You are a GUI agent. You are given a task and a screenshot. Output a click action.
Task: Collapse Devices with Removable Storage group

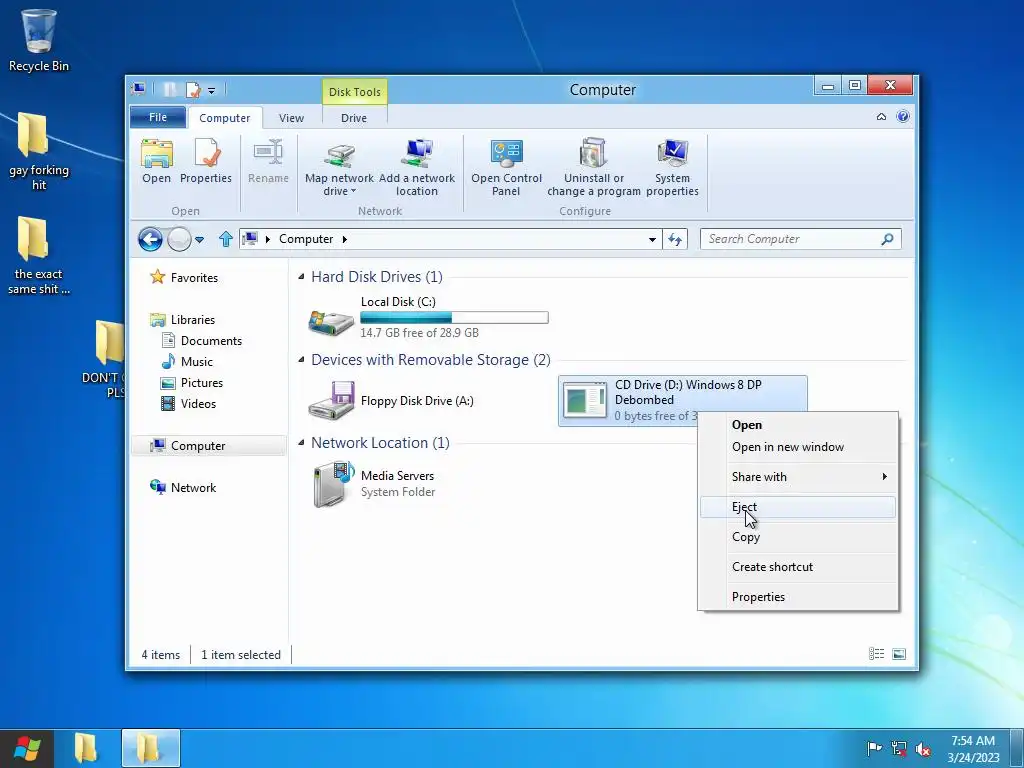[301, 360]
